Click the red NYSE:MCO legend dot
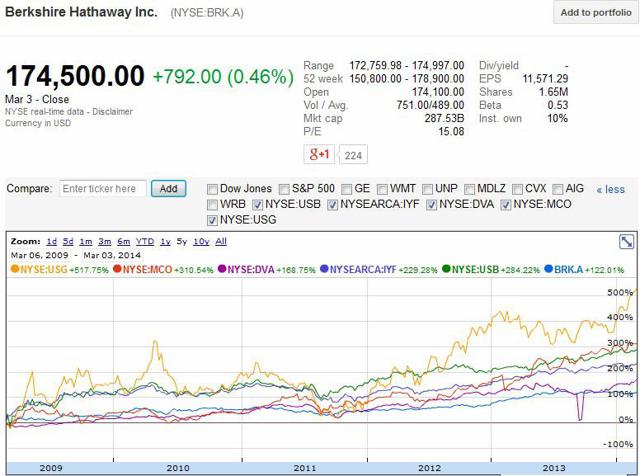 pyautogui.click(x=118, y=269)
